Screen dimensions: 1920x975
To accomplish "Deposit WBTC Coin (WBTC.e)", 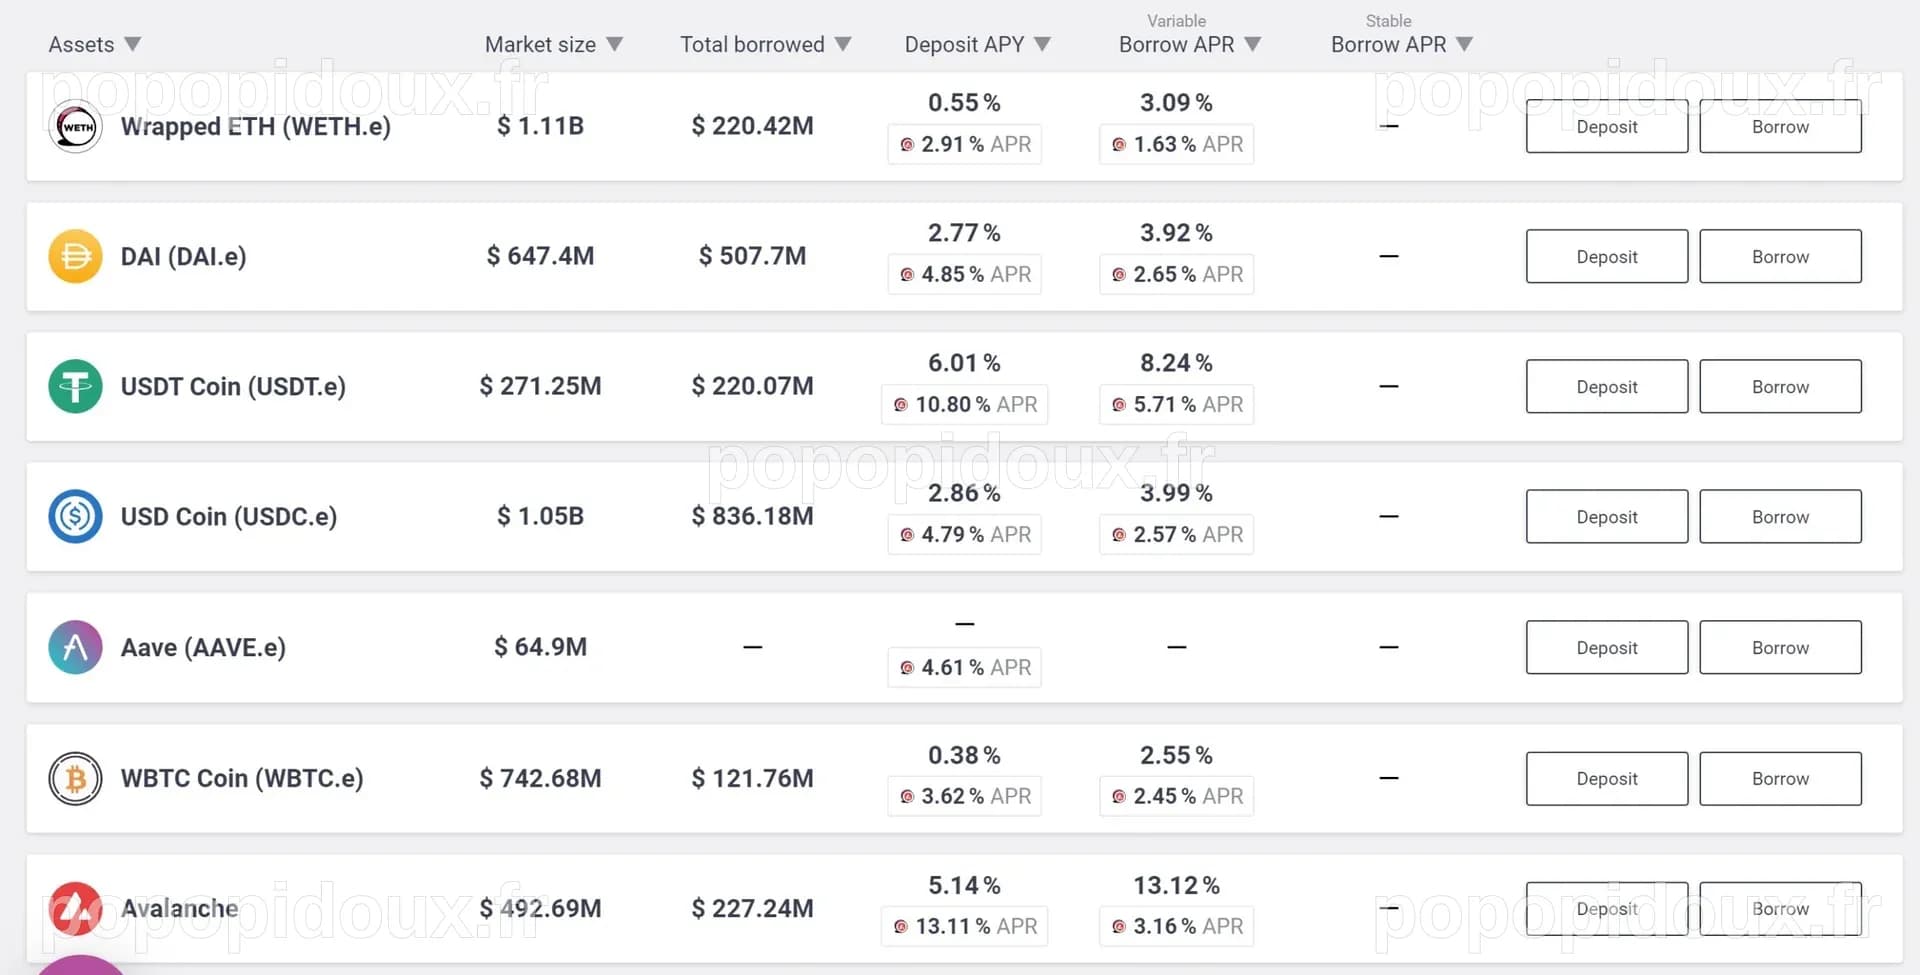I will tap(1607, 778).
